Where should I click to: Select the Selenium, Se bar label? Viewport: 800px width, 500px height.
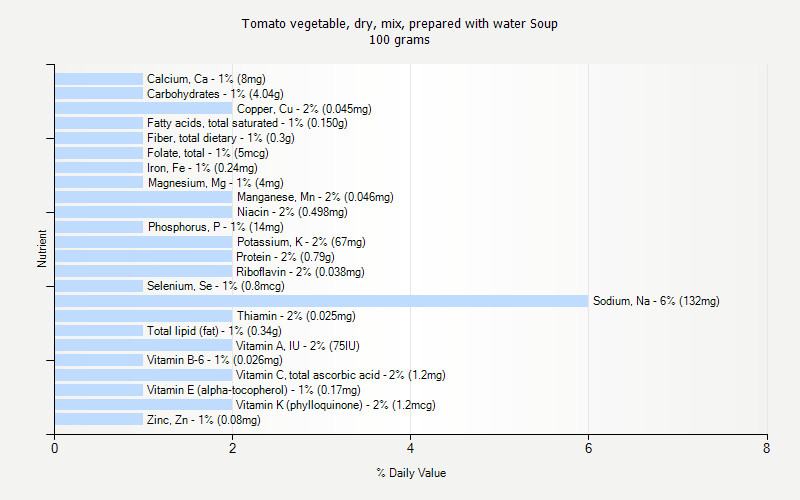point(215,286)
